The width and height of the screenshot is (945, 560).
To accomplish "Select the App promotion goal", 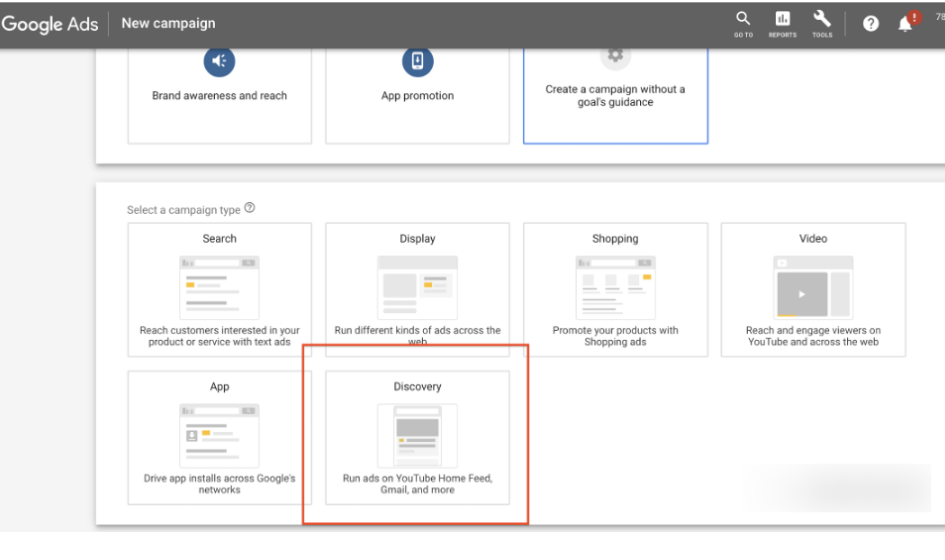I will [x=417, y=95].
